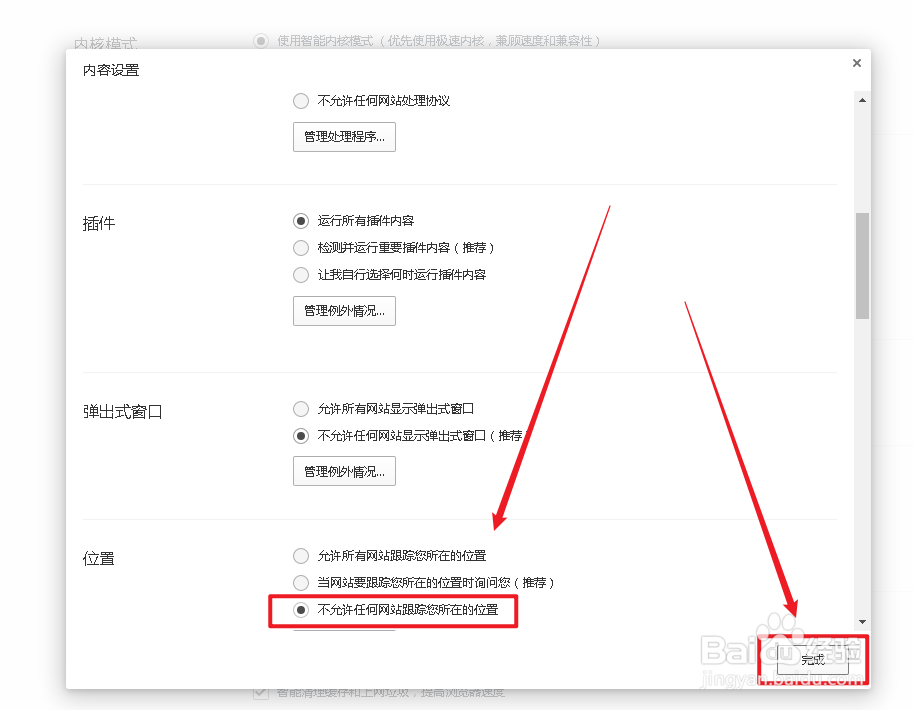This screenshot has width=913, height=710.
Task: Select 不允许任何网站处理协议 option
Action: click(301, 100)
